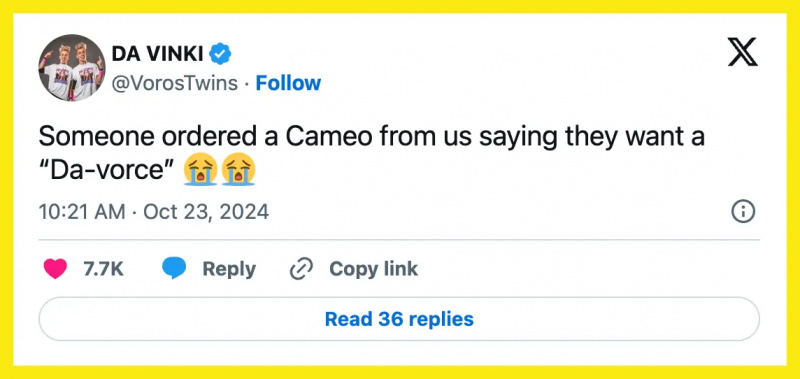Like the tweet with the heart icon
The width and height of the screenshot is (800, 379).
[55, 269]
